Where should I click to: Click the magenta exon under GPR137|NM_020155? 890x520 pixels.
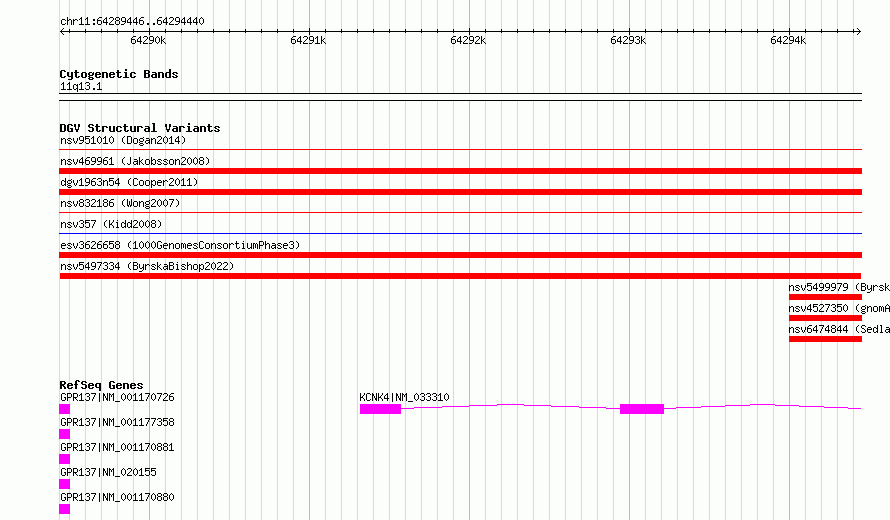(65, 484)
